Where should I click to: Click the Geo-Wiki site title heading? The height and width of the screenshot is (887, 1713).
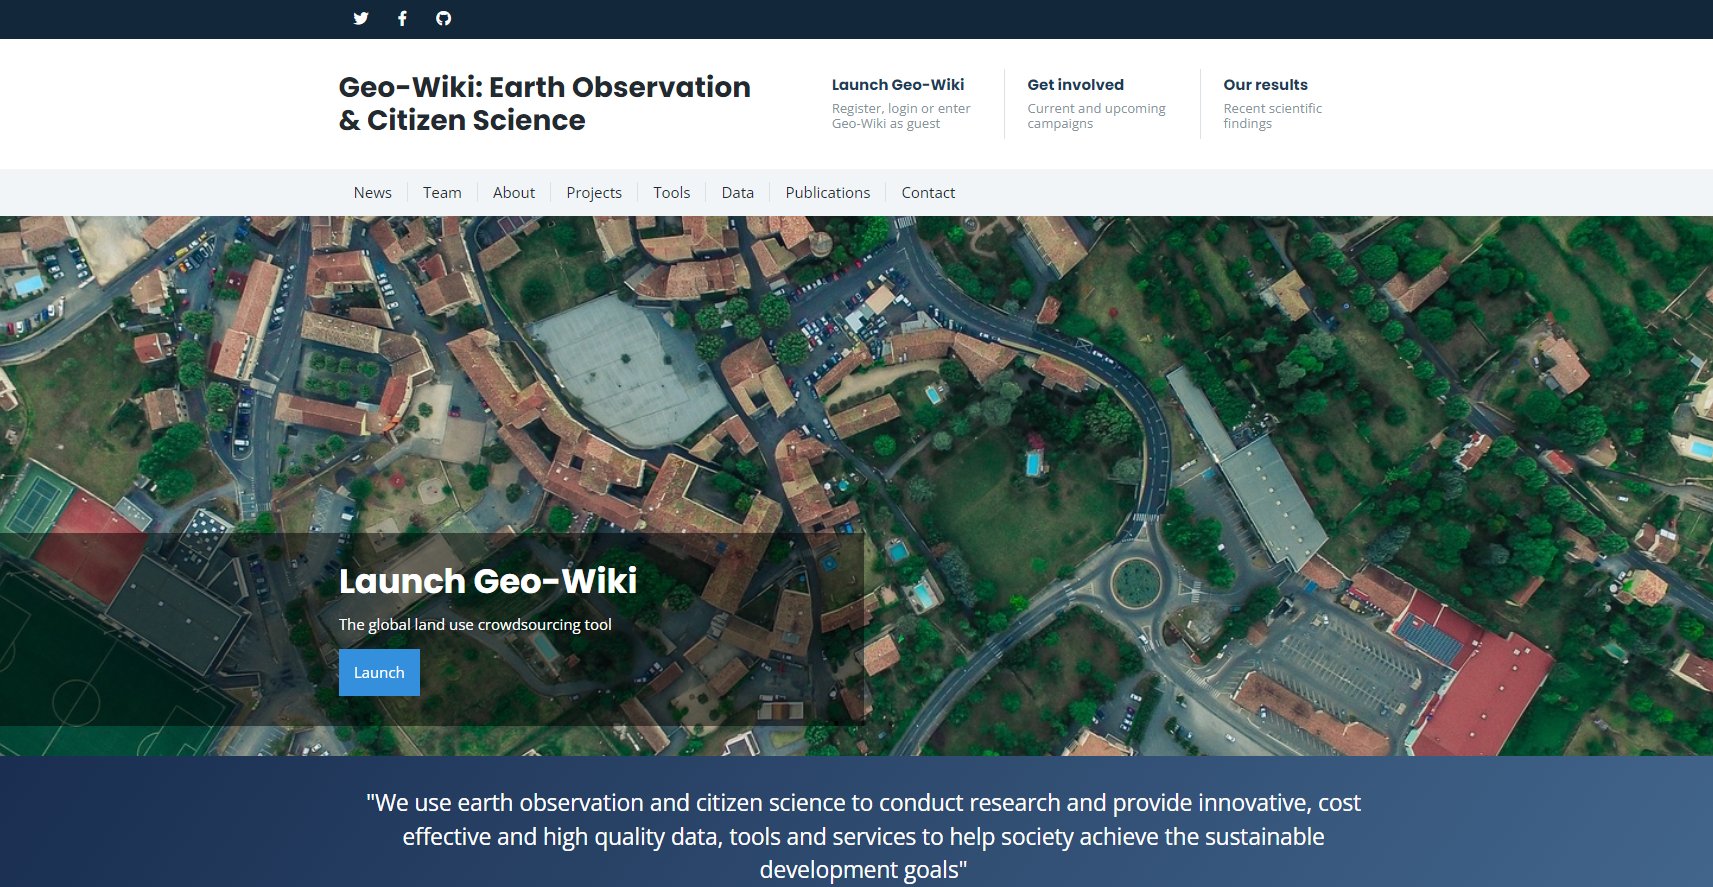(544, 103)
